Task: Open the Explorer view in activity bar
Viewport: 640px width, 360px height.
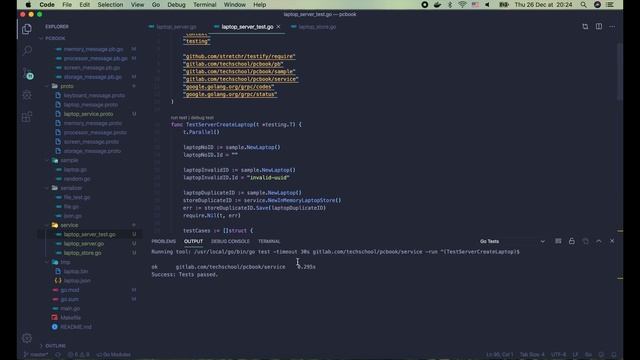Action: (x=27, y=29)
